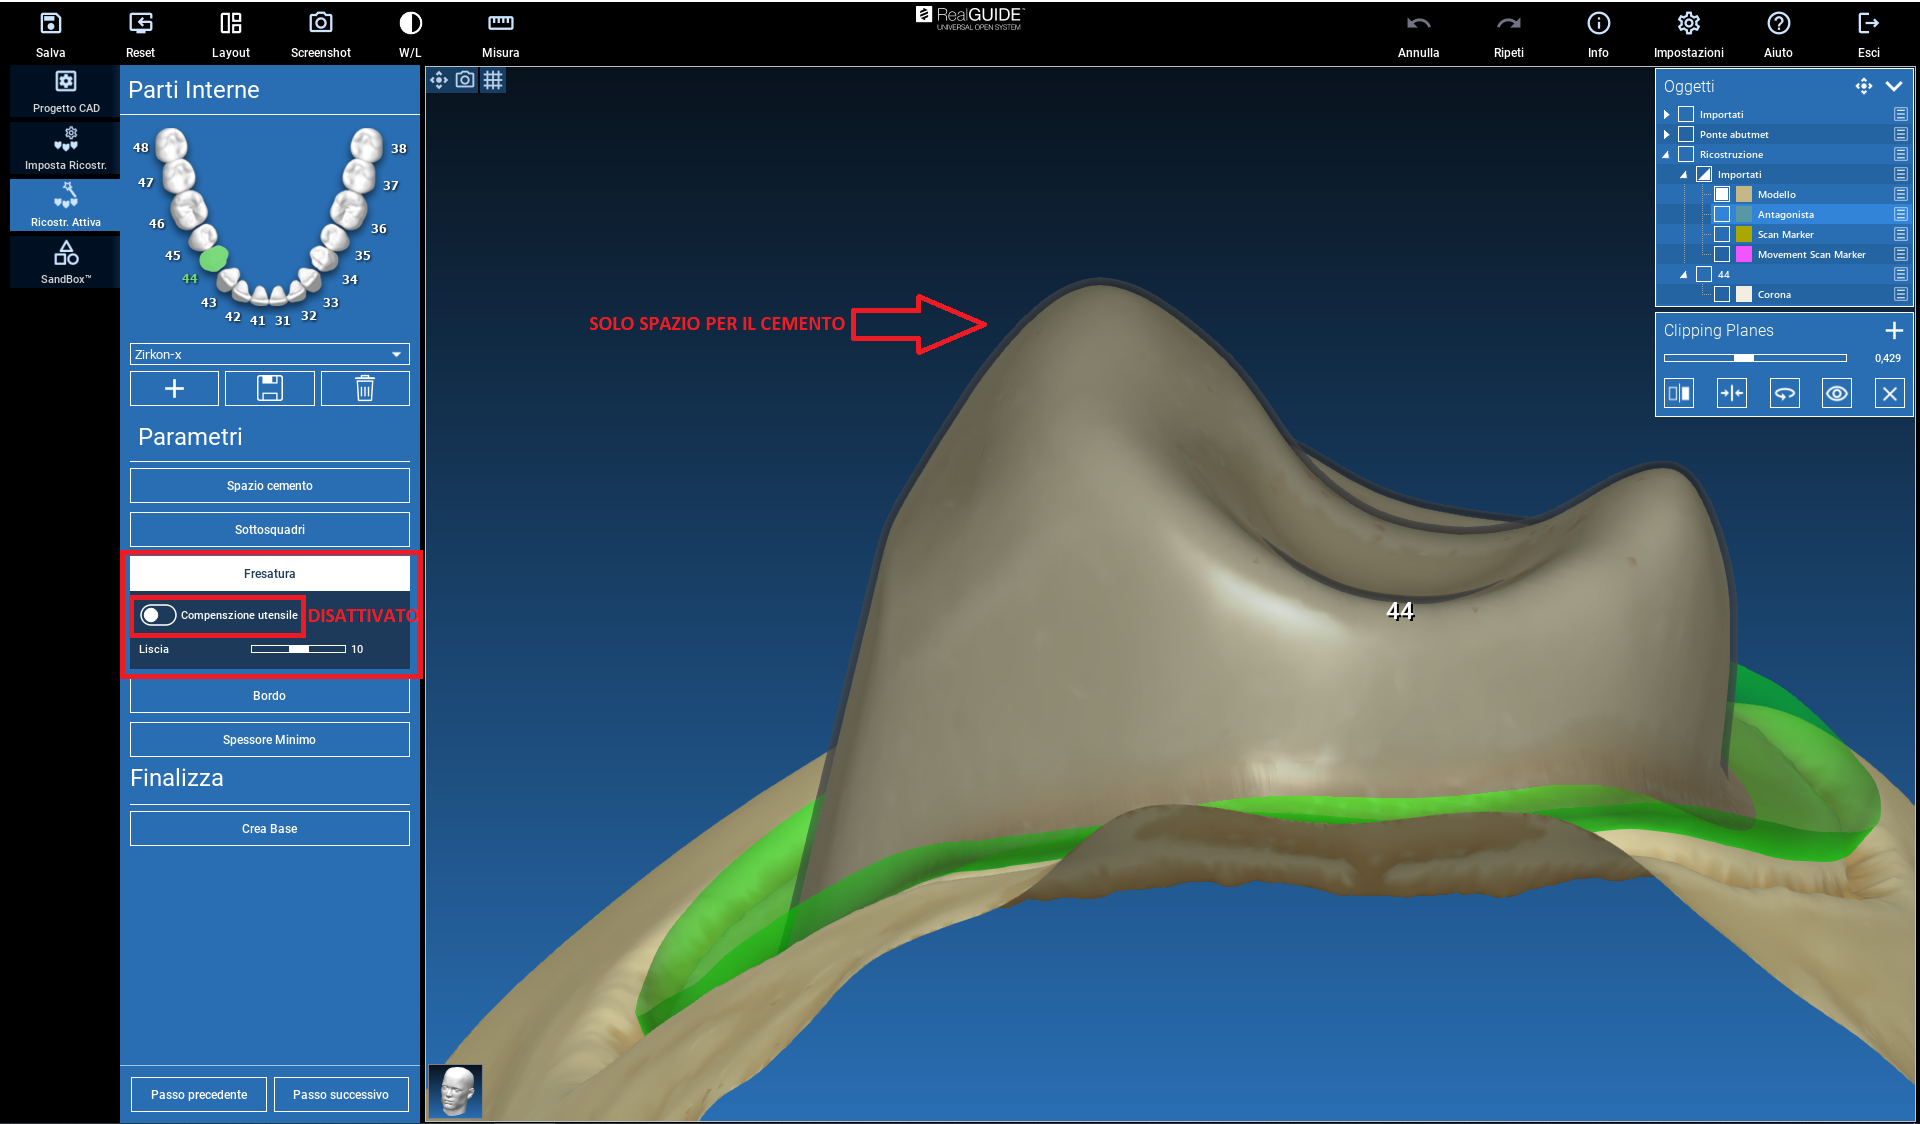Open the SandBox sidebar tab

click(66, 263)
